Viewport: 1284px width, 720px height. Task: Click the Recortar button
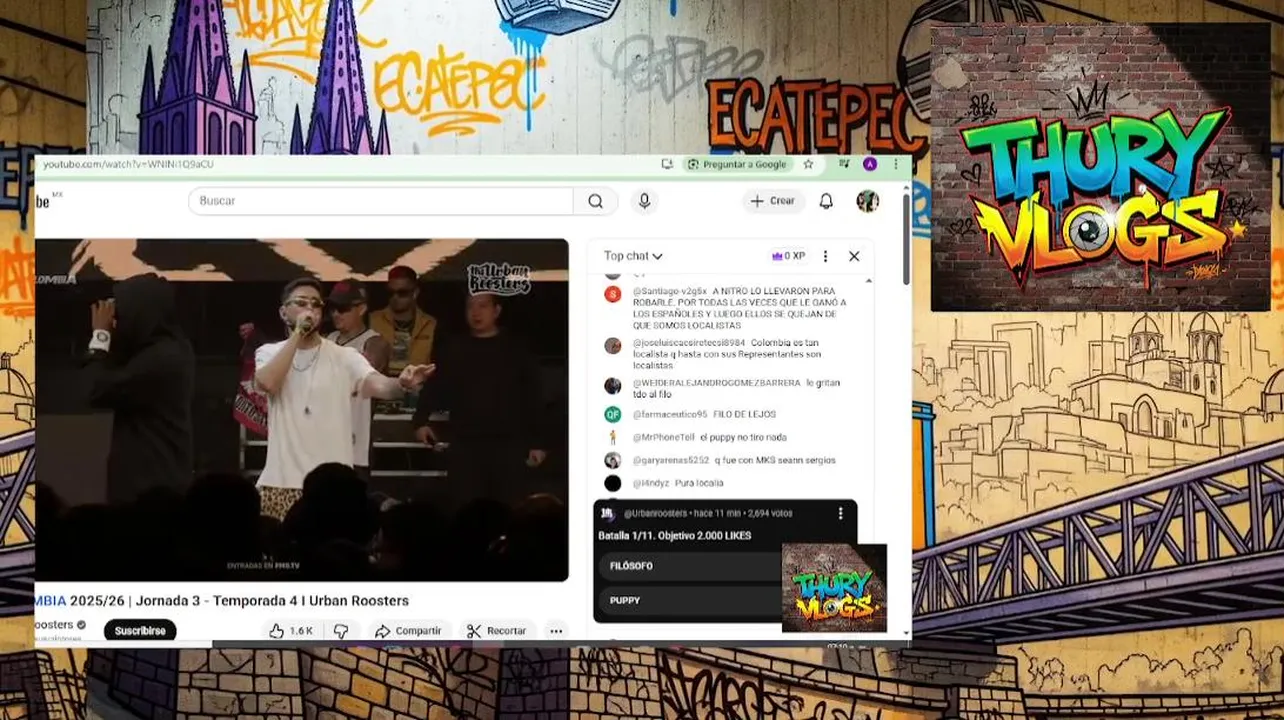[x=496, y=631]
